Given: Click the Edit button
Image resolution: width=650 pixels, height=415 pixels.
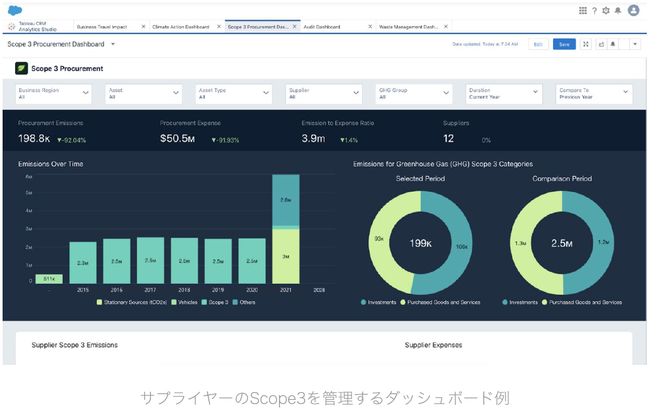Looking at the screenshot, I should pos(538,44).
